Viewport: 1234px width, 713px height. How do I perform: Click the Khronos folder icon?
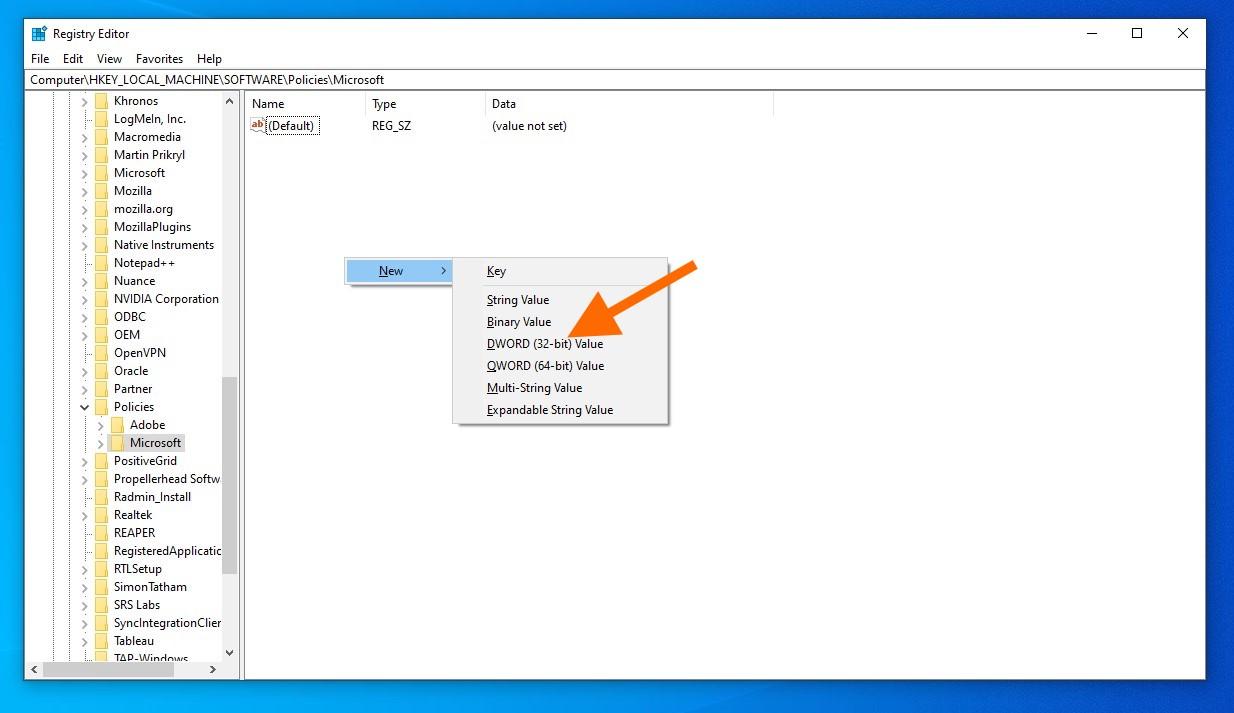101,101
